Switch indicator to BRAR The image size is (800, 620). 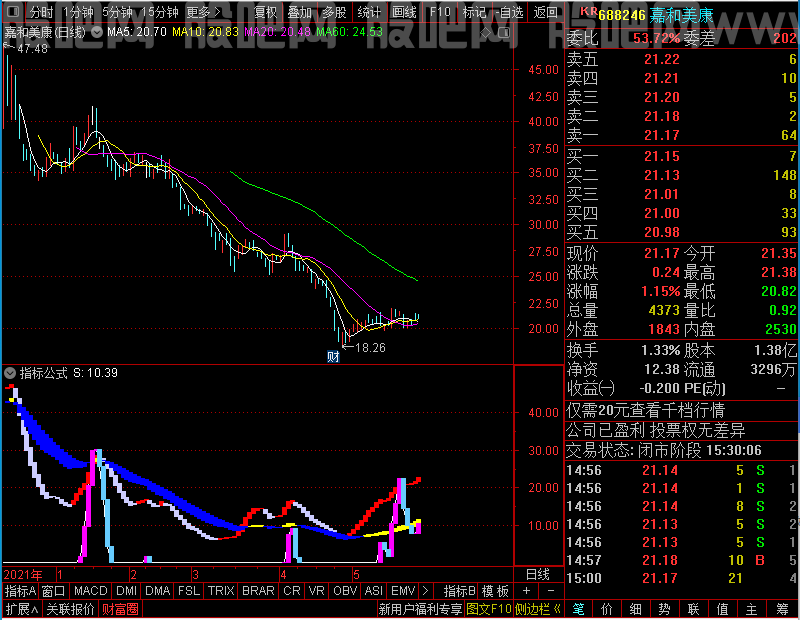coord(258,591)
